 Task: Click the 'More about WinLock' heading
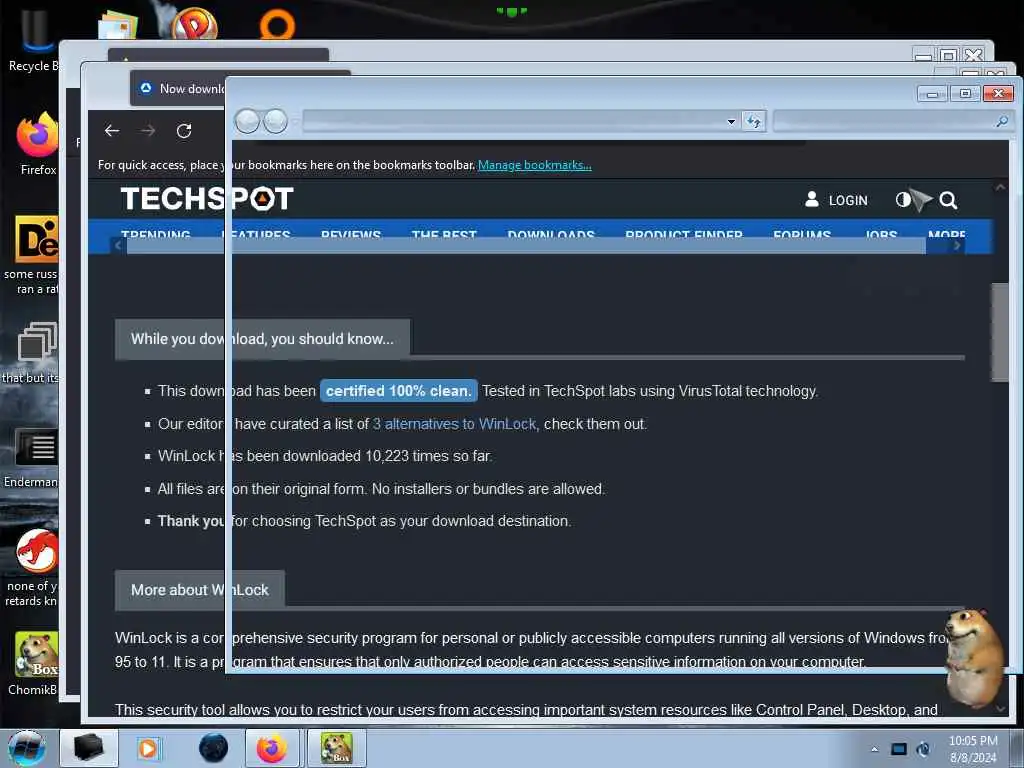(200, 590)
